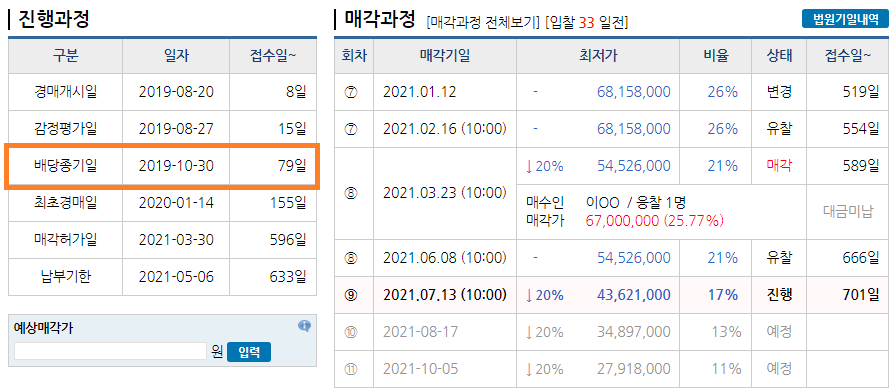
Task: Click the date 2019-08-27
Action: (x=176, y=129)
